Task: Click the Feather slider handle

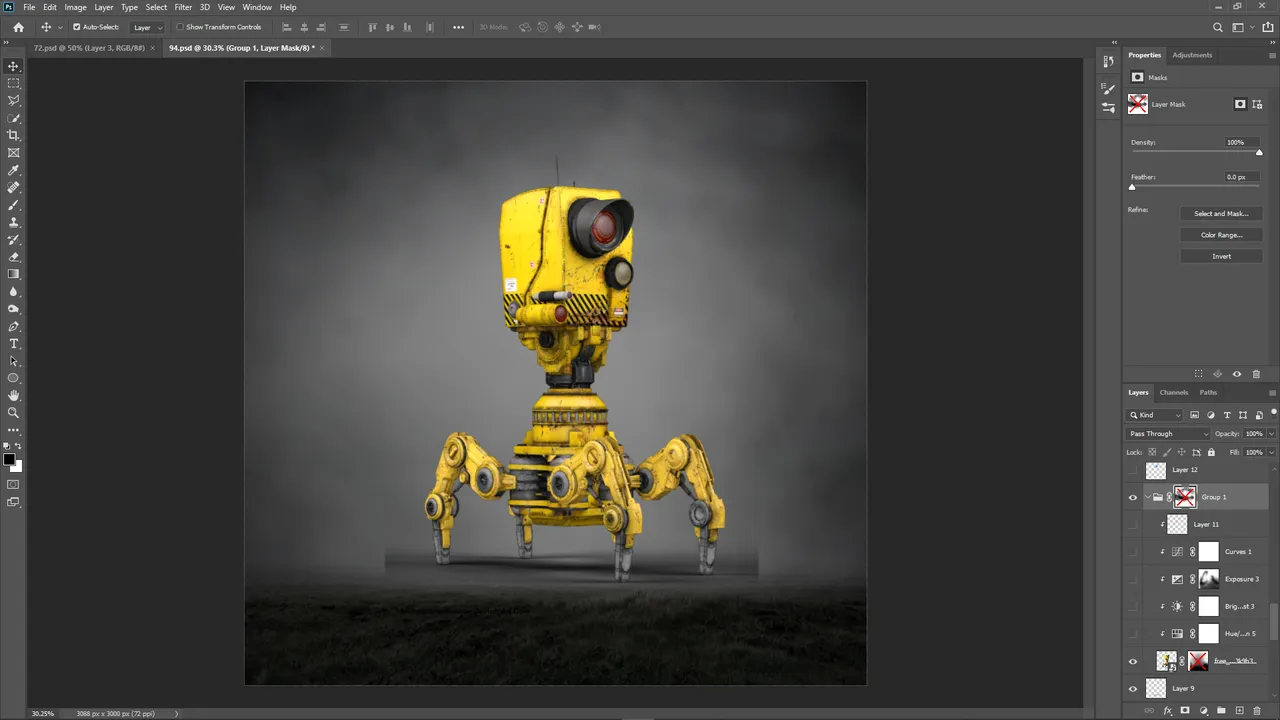Action: pyautogui.click(x=1132, y=187)
